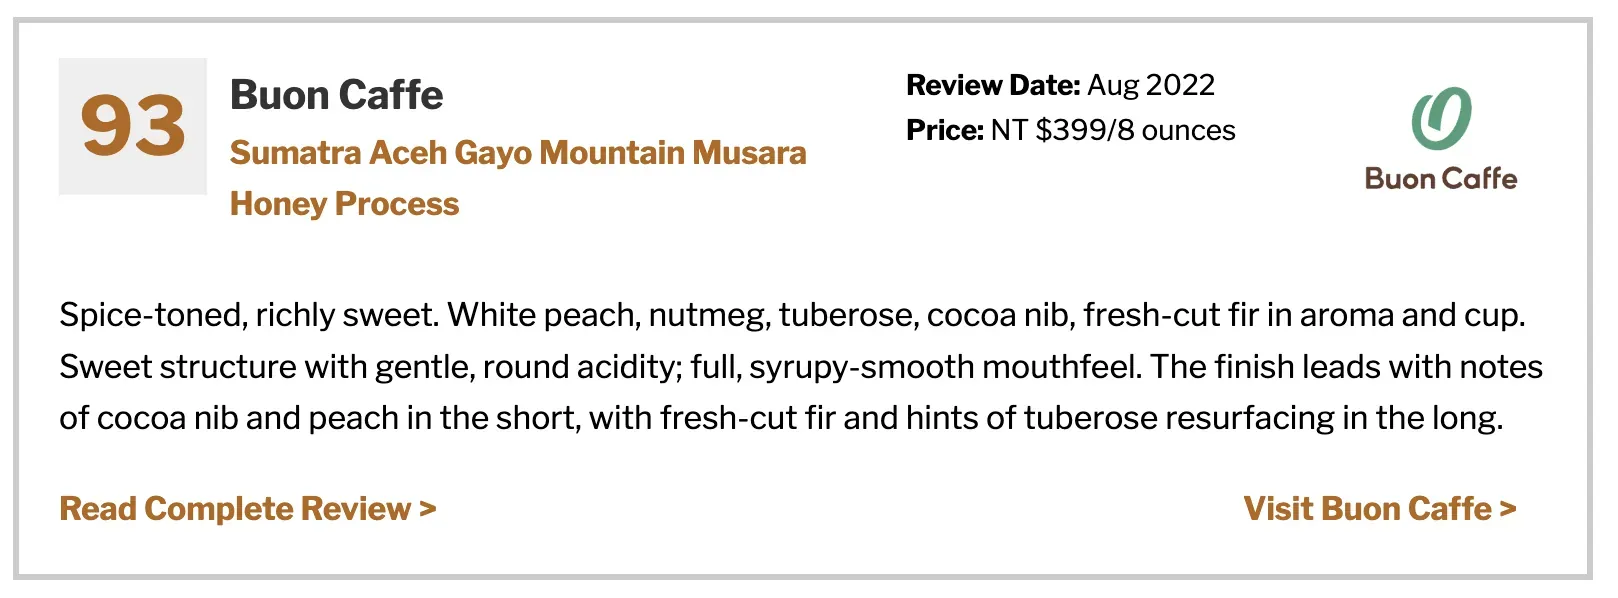Click the 'syrupy-smooth mouthfeel' phrase

(x=945, y=367)
